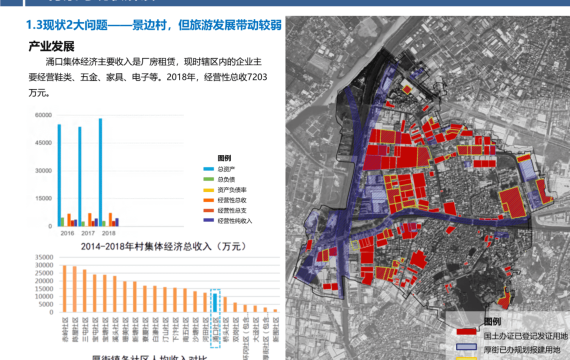Click the 60000 value on the chart axis

44,115
